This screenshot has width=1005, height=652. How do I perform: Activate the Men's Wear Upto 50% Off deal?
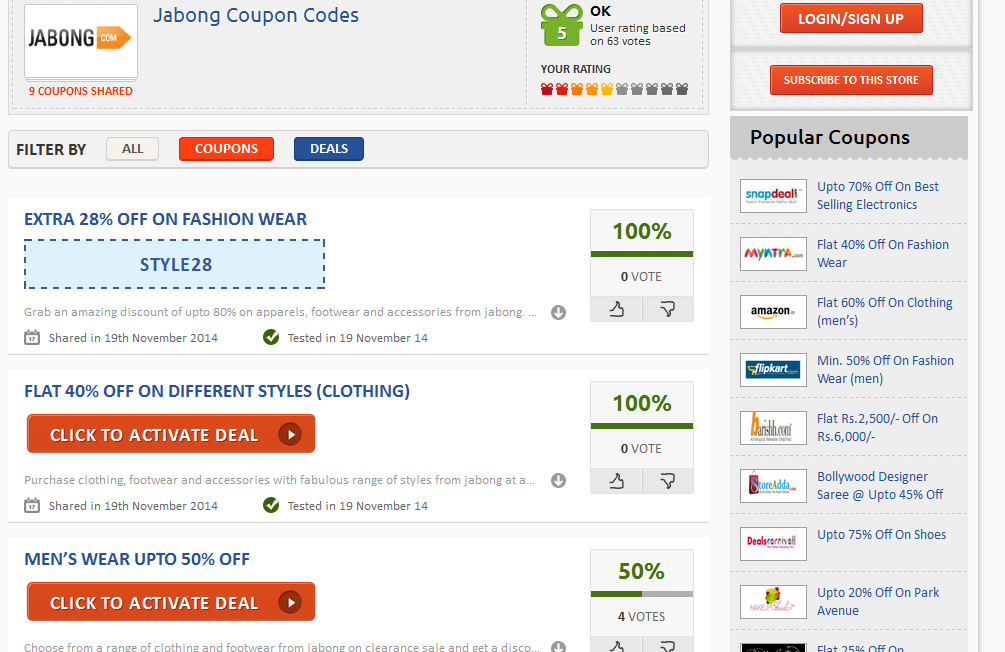[171, 602]
